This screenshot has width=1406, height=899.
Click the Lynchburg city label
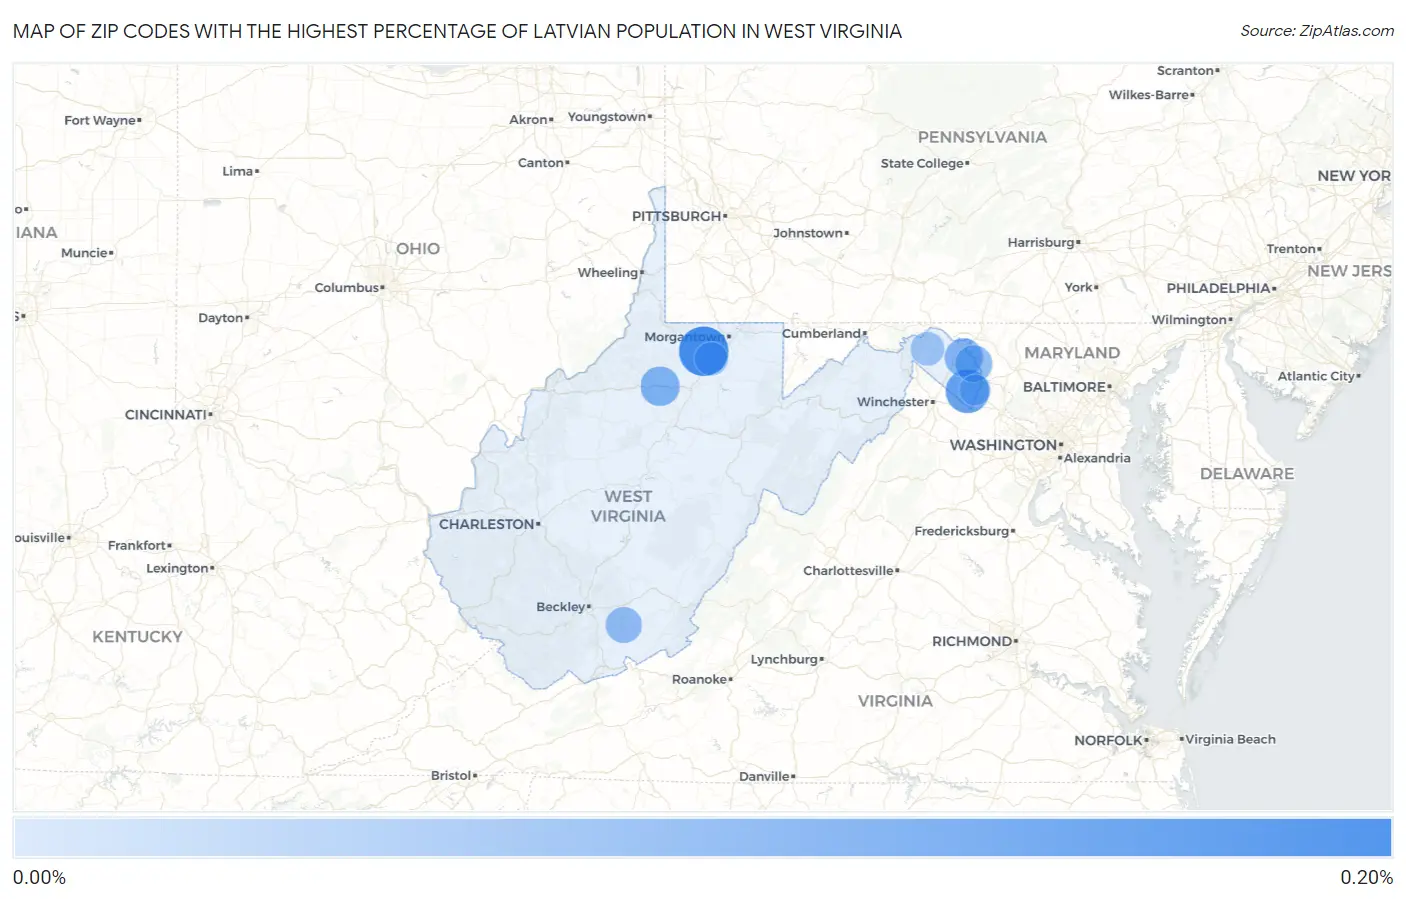tap(784, 660)
